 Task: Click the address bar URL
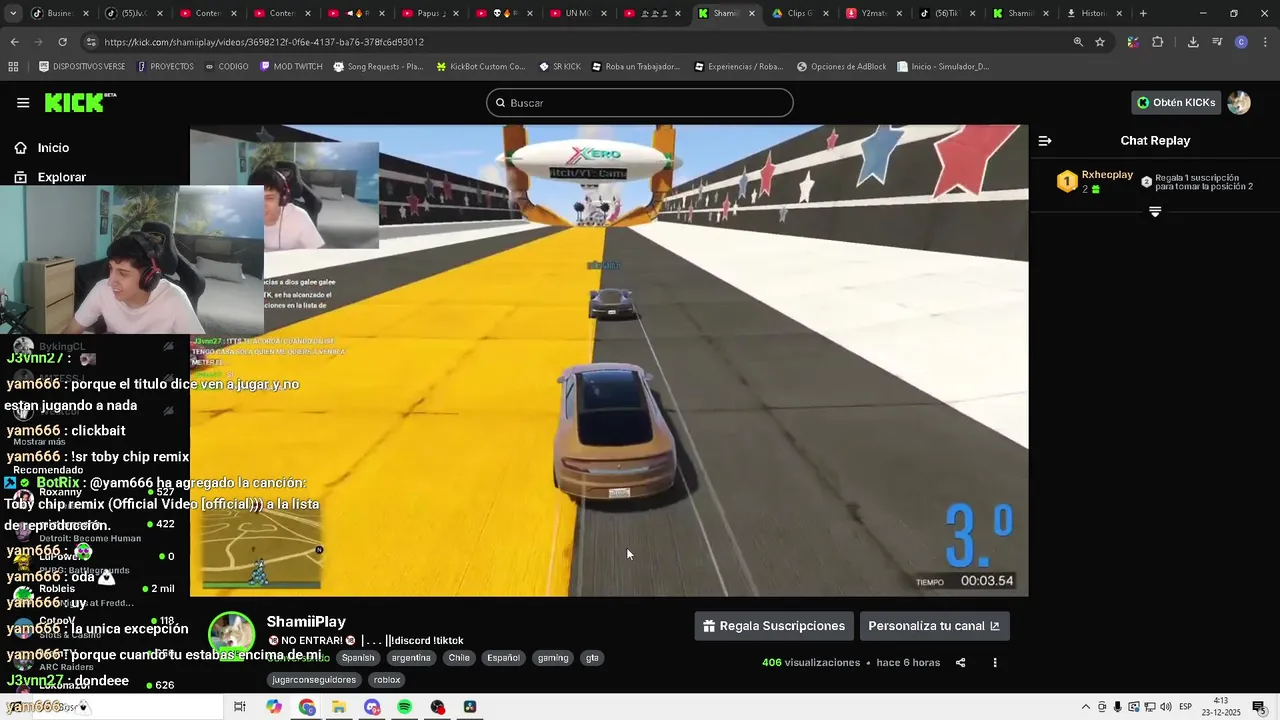[264, 42]
